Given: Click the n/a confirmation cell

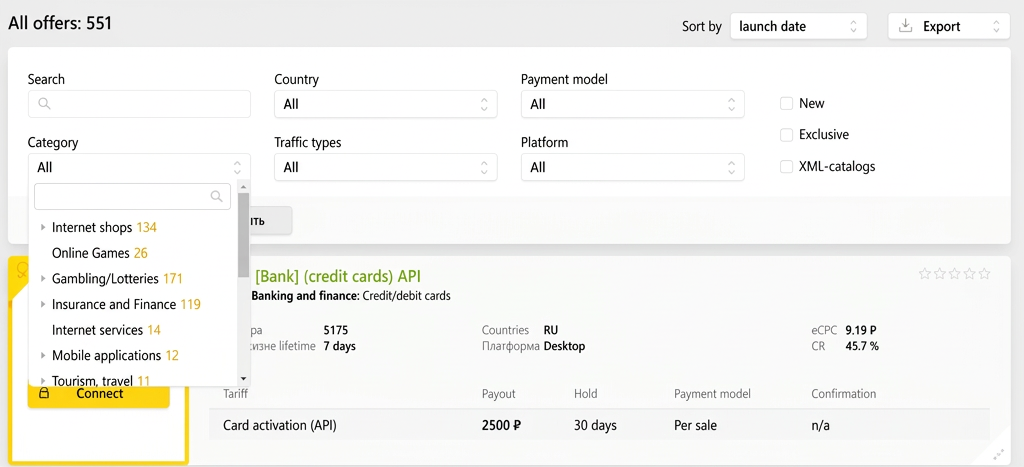Looking at the screenshot, I should tap(820, 426).
